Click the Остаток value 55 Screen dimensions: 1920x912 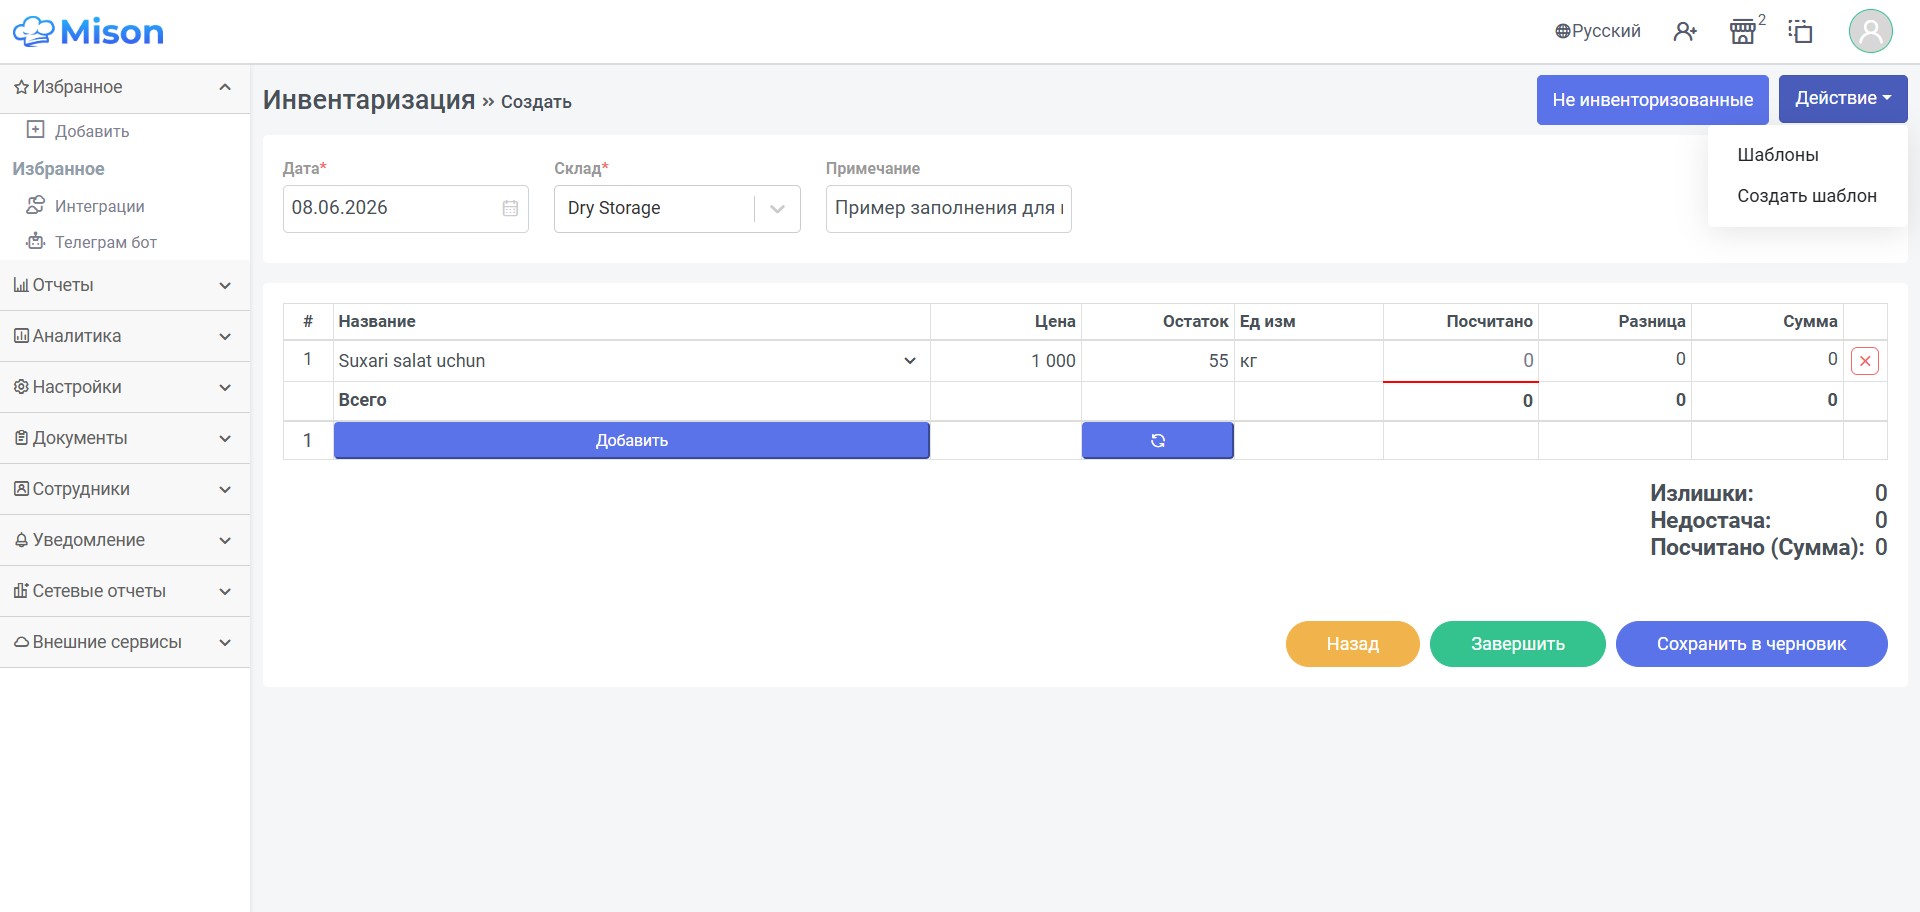pos(1218,361)
